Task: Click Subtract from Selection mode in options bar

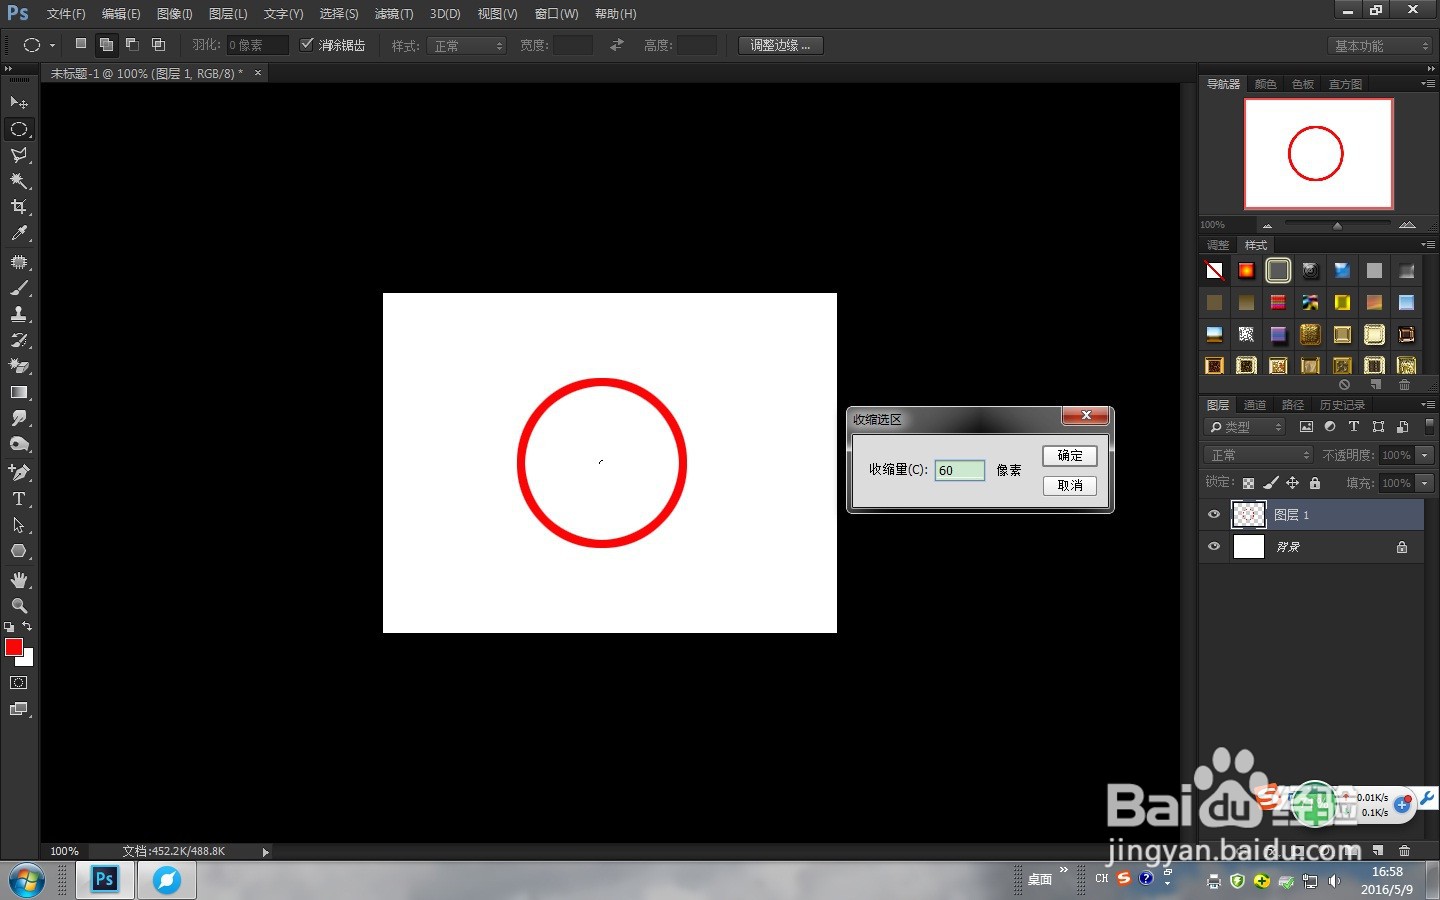Action: point(132,44)
